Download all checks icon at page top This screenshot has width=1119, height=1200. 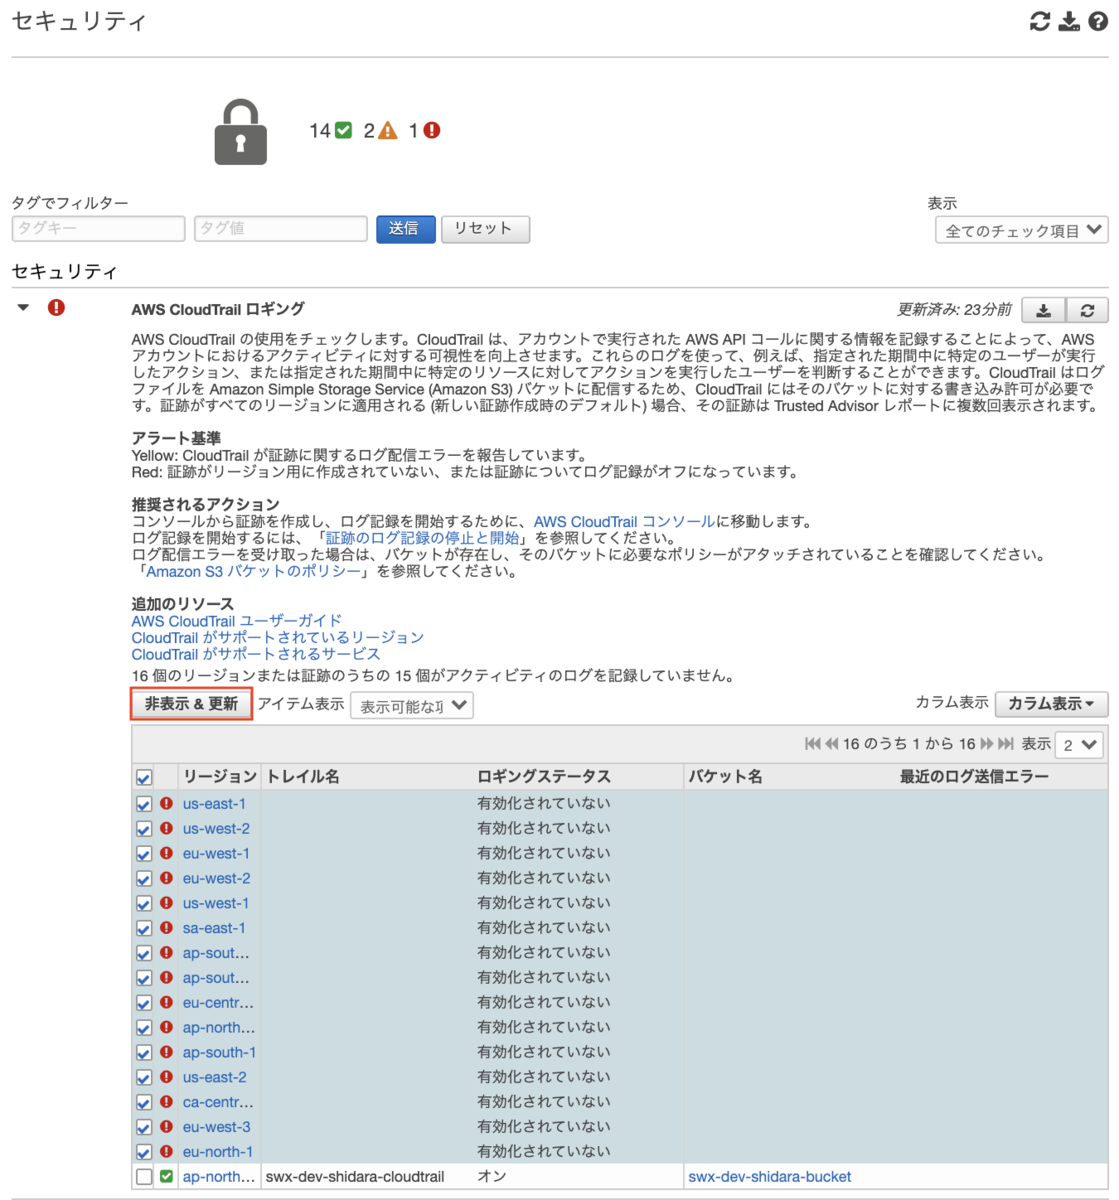1069,21
